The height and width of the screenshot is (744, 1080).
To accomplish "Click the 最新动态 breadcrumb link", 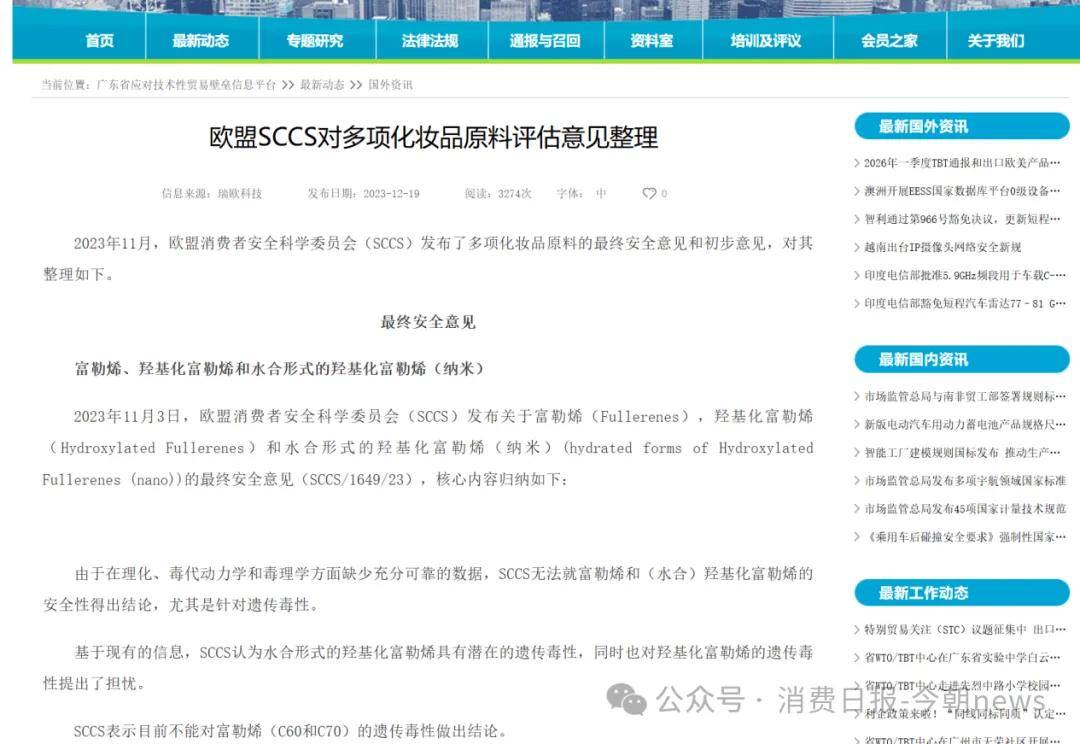I will coord(322,85).
